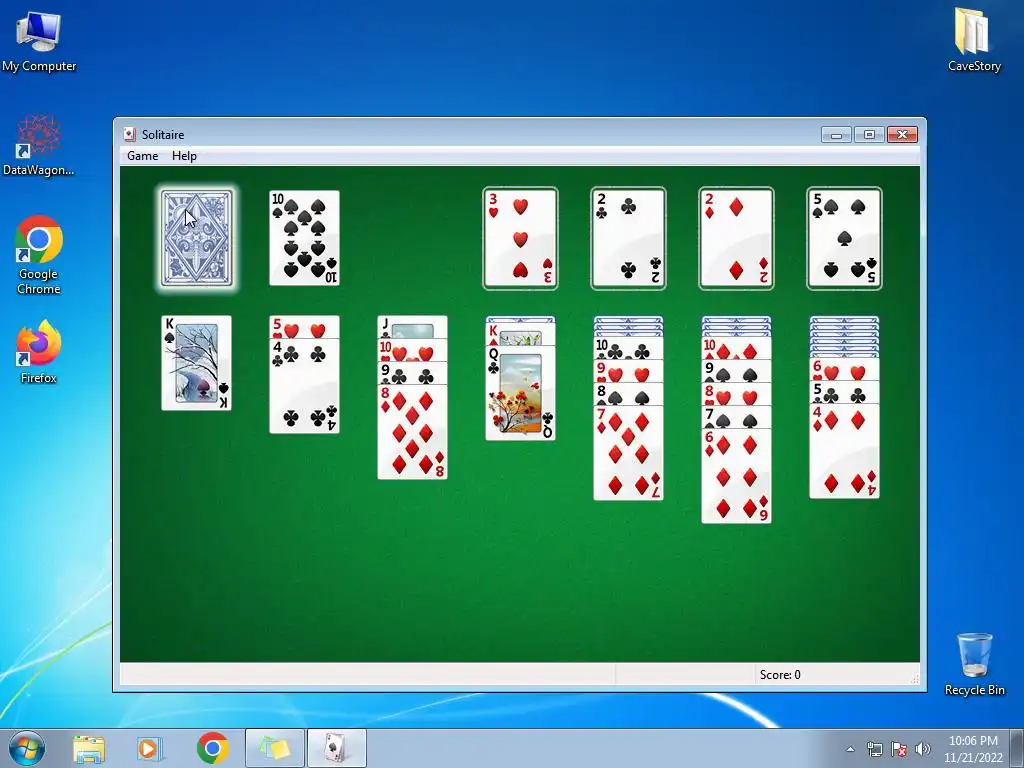The height and width of the screenshot is (768, 1024).
Task: Maximize the Solitaire window
Action: pos(869,135)
